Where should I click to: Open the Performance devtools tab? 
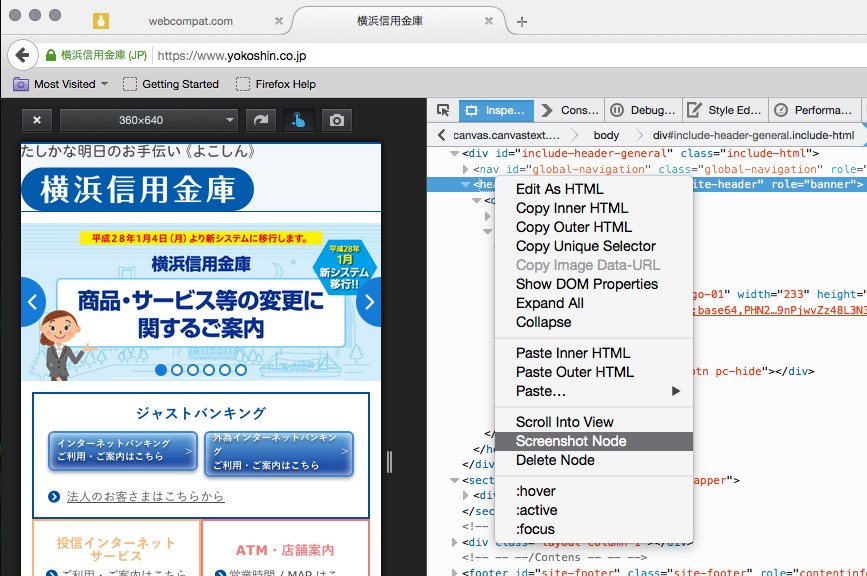pyautogui.click(x=816, y=110)
